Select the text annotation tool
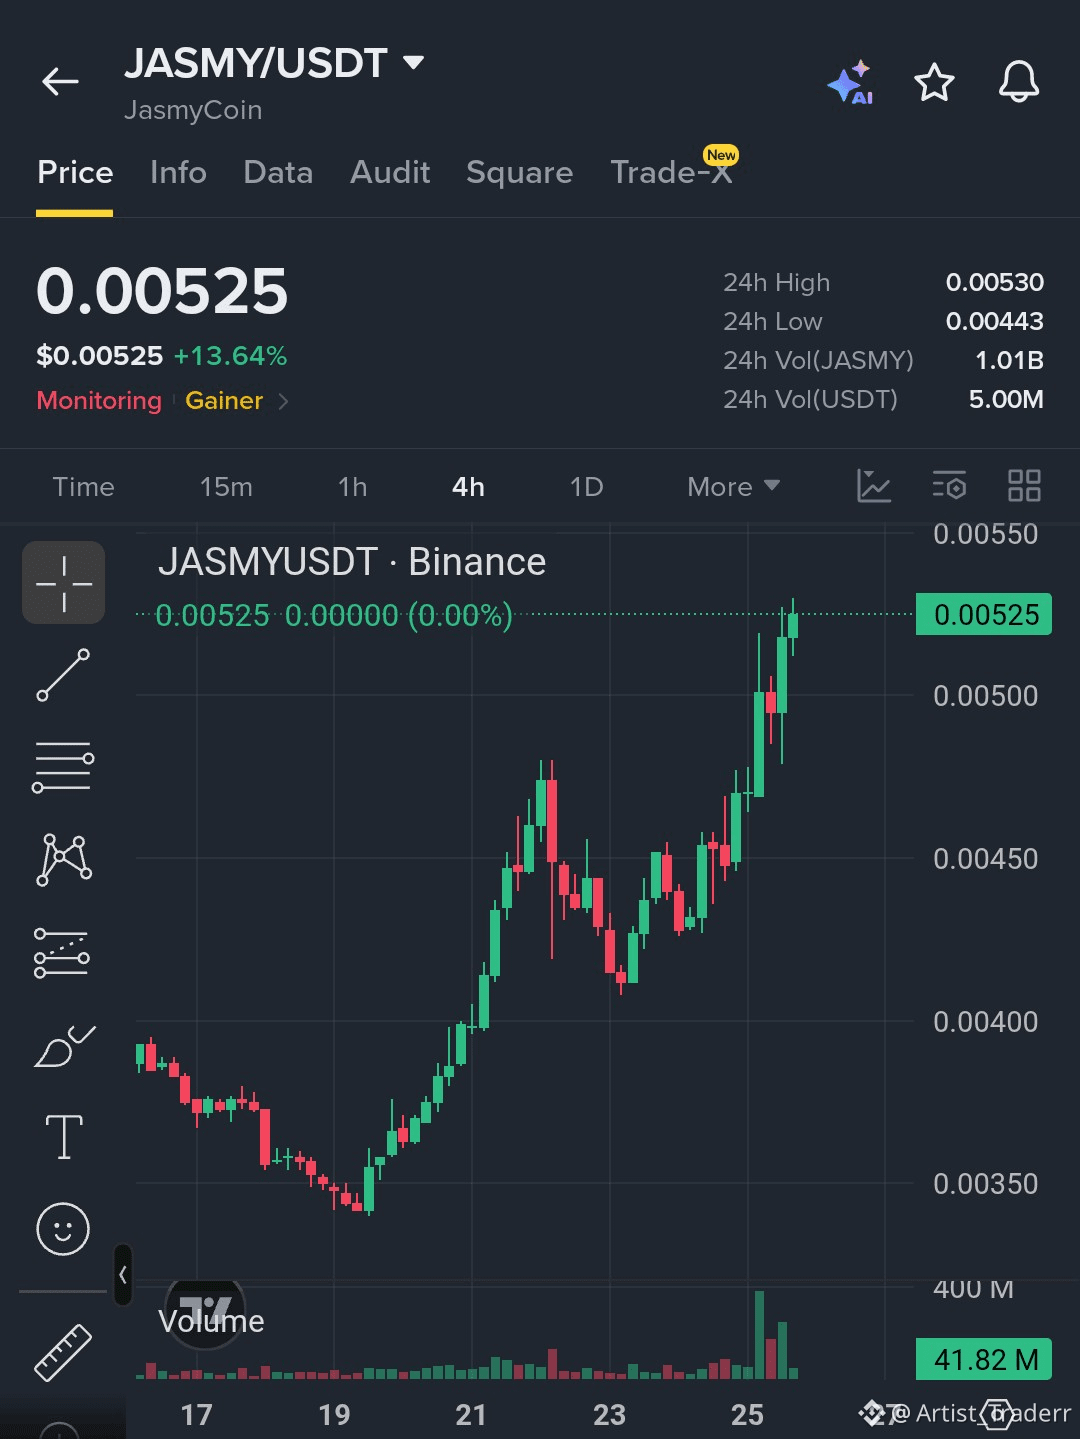1080x1439 pixels. click(x=64, y=1137)
